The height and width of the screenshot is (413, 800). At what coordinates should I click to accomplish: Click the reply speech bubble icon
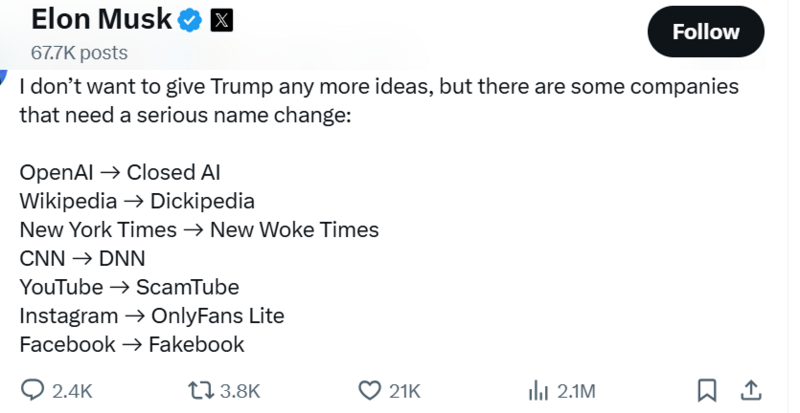[x=33, y=390]
